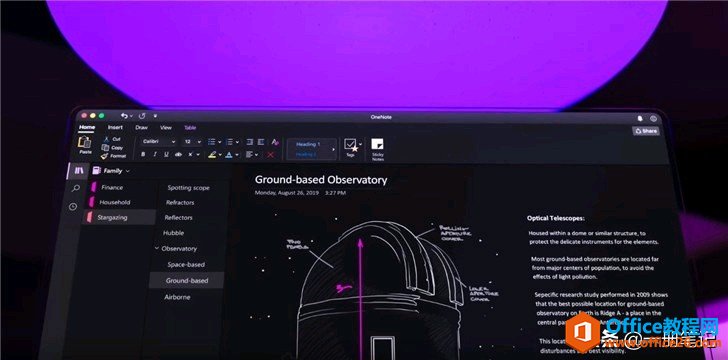The width and height of the screenshot is (728, 360).
Task: Expand the Family notebook chevron
Action: point(128,171)
